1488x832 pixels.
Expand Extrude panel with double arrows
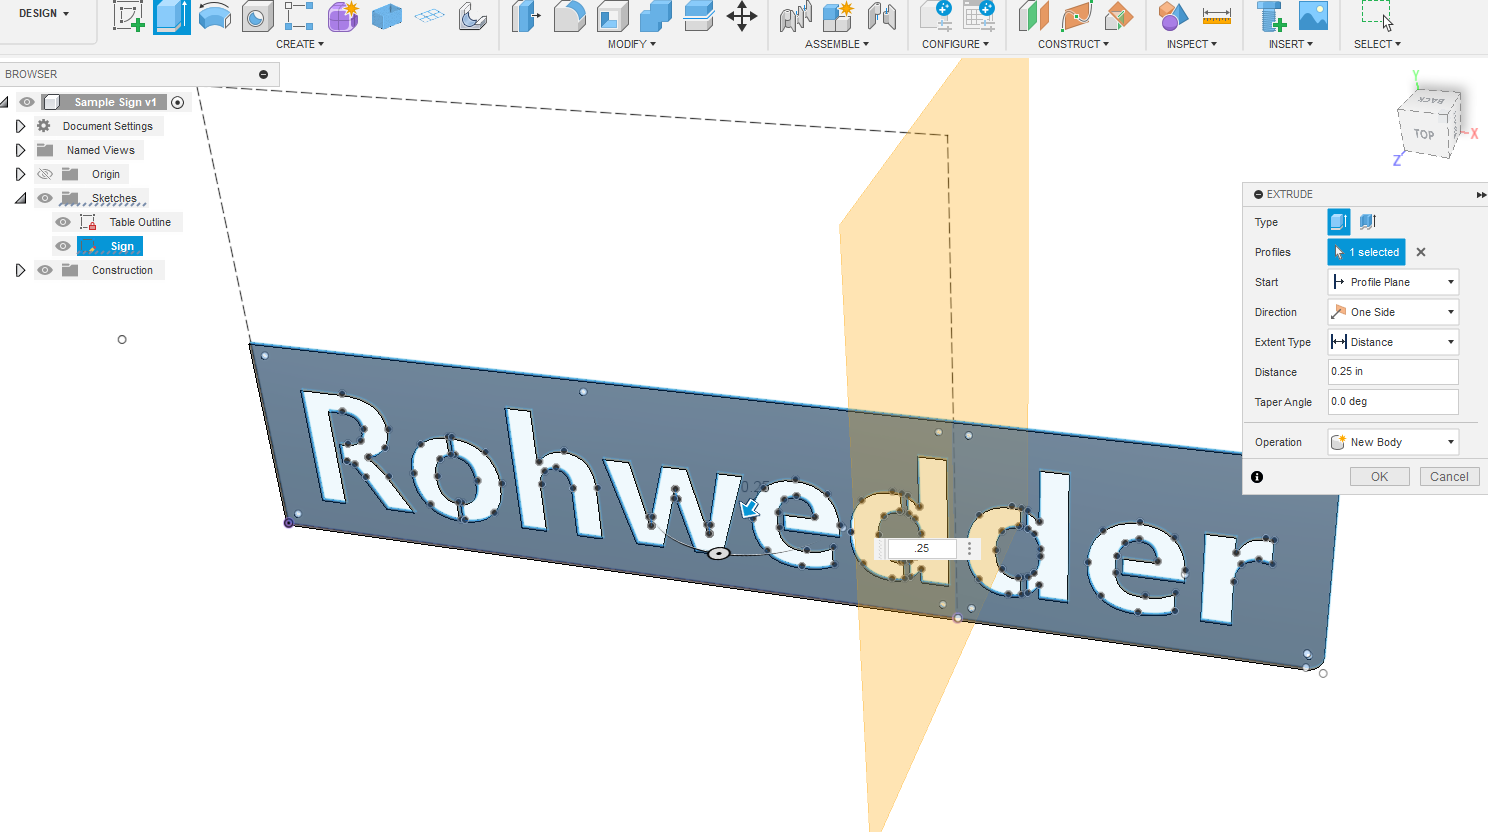pyautogui.click(x=1481, y=195)
